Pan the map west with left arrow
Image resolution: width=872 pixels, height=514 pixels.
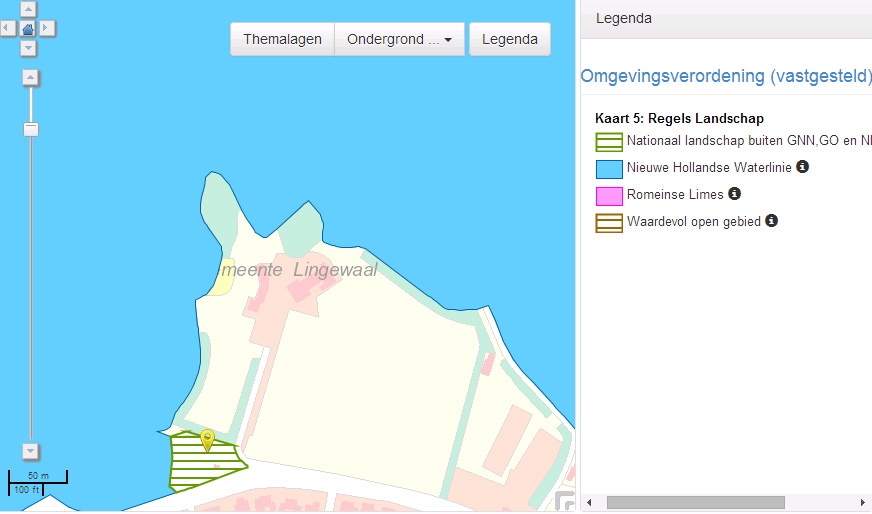click(8, 28)
